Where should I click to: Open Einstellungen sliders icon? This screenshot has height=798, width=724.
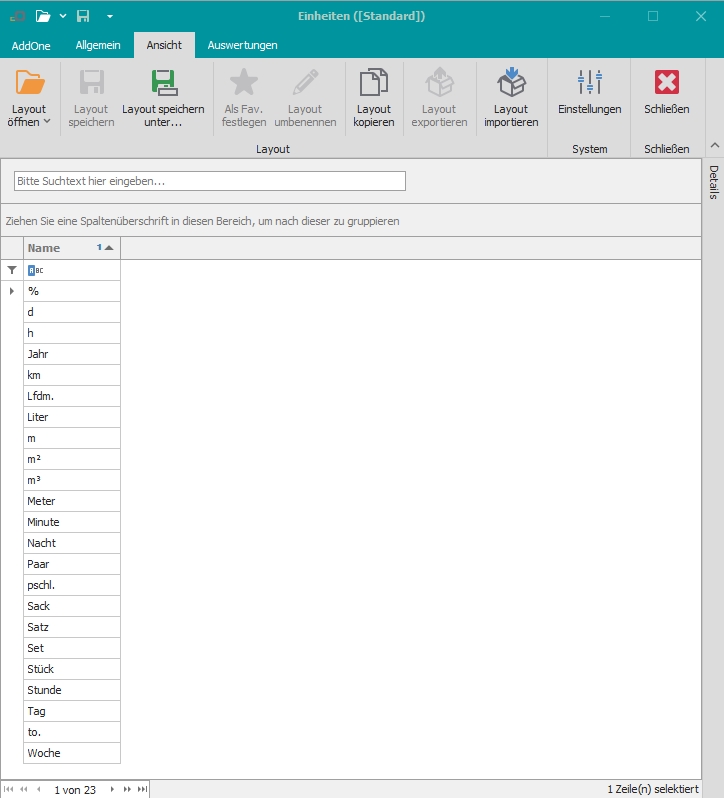589,84
